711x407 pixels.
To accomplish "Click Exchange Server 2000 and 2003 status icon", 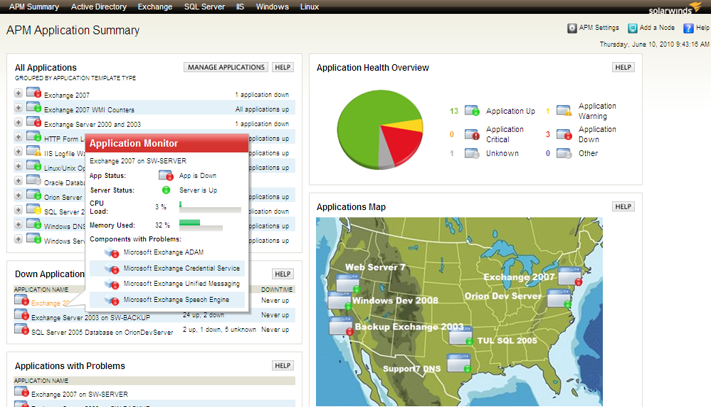I will (34, 122).
